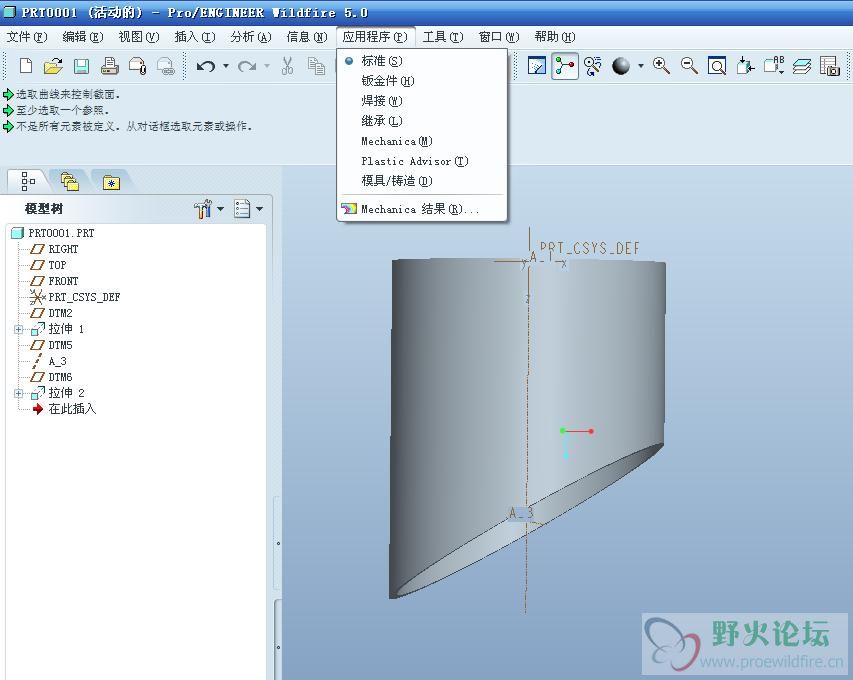This screenshot has height=680, width=853.
Task: Print the model with the printer icon
Action: click(109, 66)
